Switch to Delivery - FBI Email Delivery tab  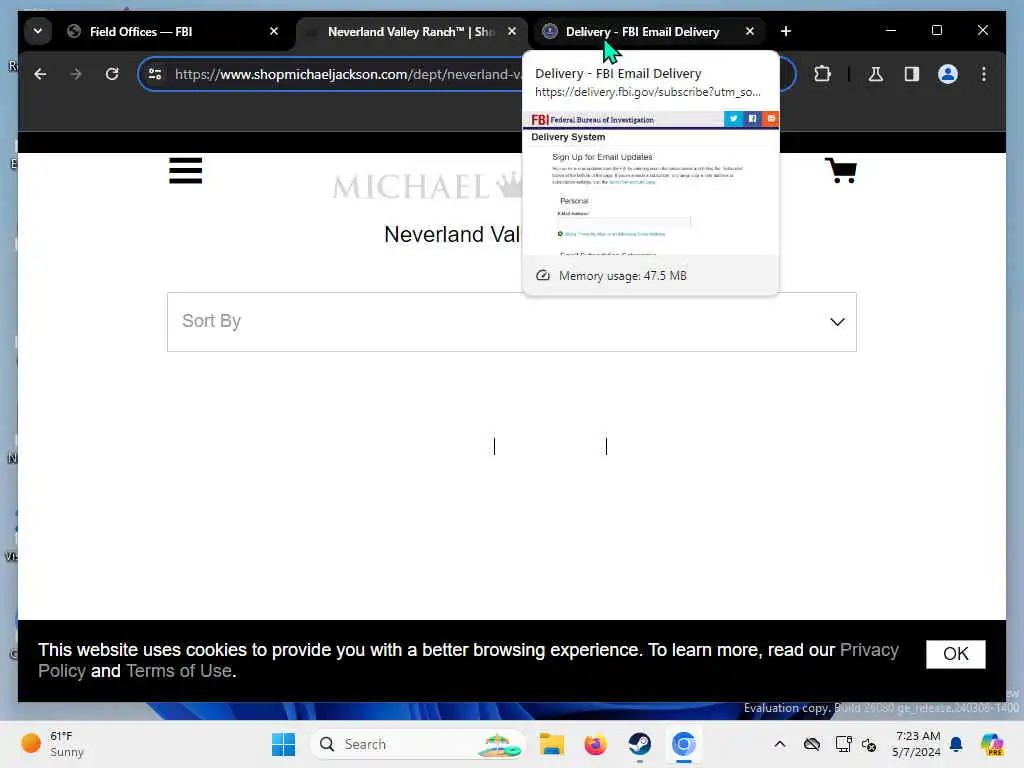643,31
